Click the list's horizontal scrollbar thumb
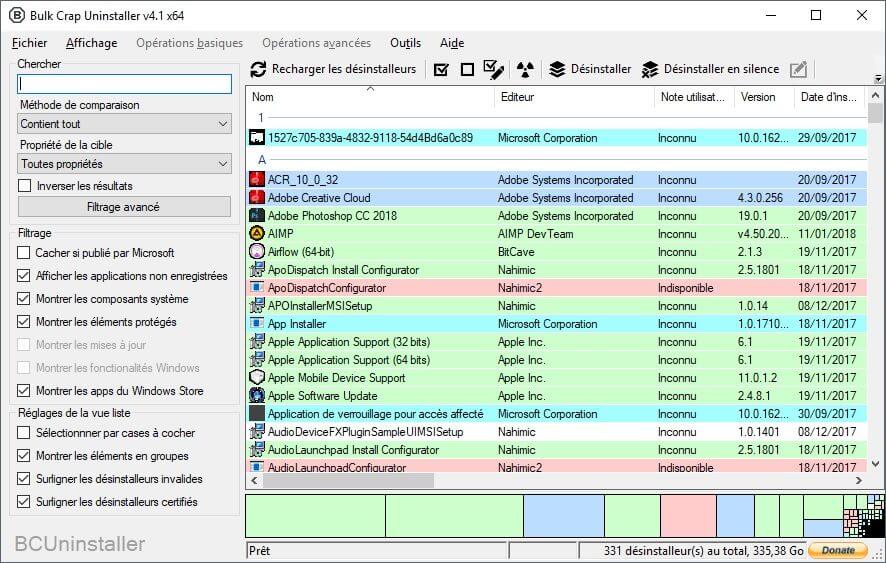Viewport: 886px width, 563px height. [348, 480]
